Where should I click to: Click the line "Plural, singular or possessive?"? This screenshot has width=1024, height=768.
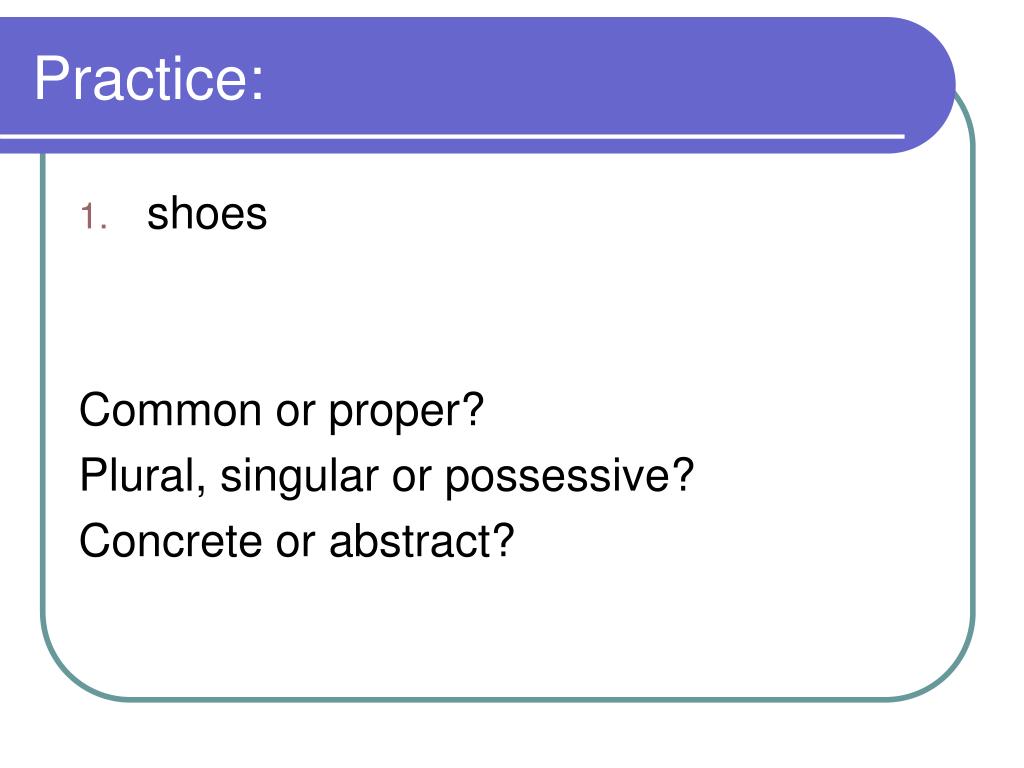[387, 476]
